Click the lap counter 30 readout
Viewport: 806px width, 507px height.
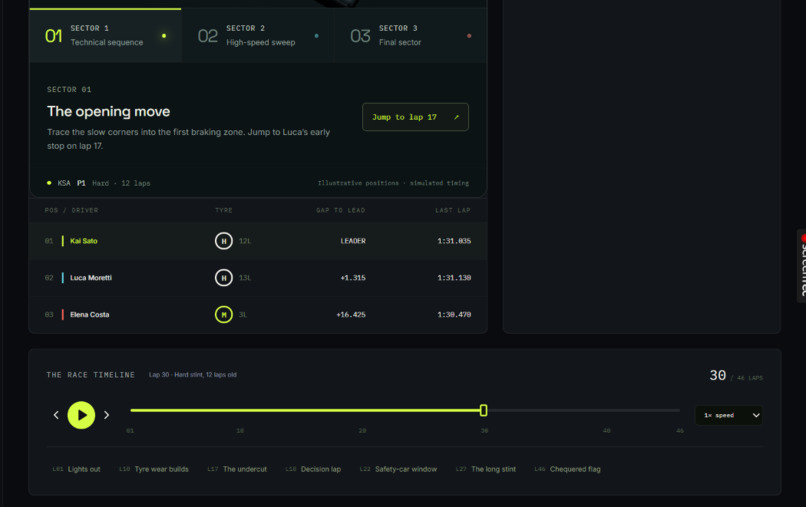(718, 375)
